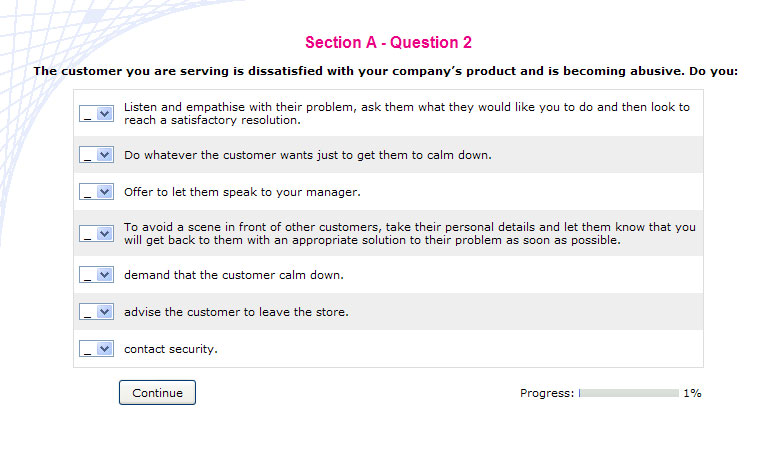This screenshot has height=449, width=777.
Task: Open dropdown next to 'demand that the customer calm down'
Action: (x=97, y=275)
